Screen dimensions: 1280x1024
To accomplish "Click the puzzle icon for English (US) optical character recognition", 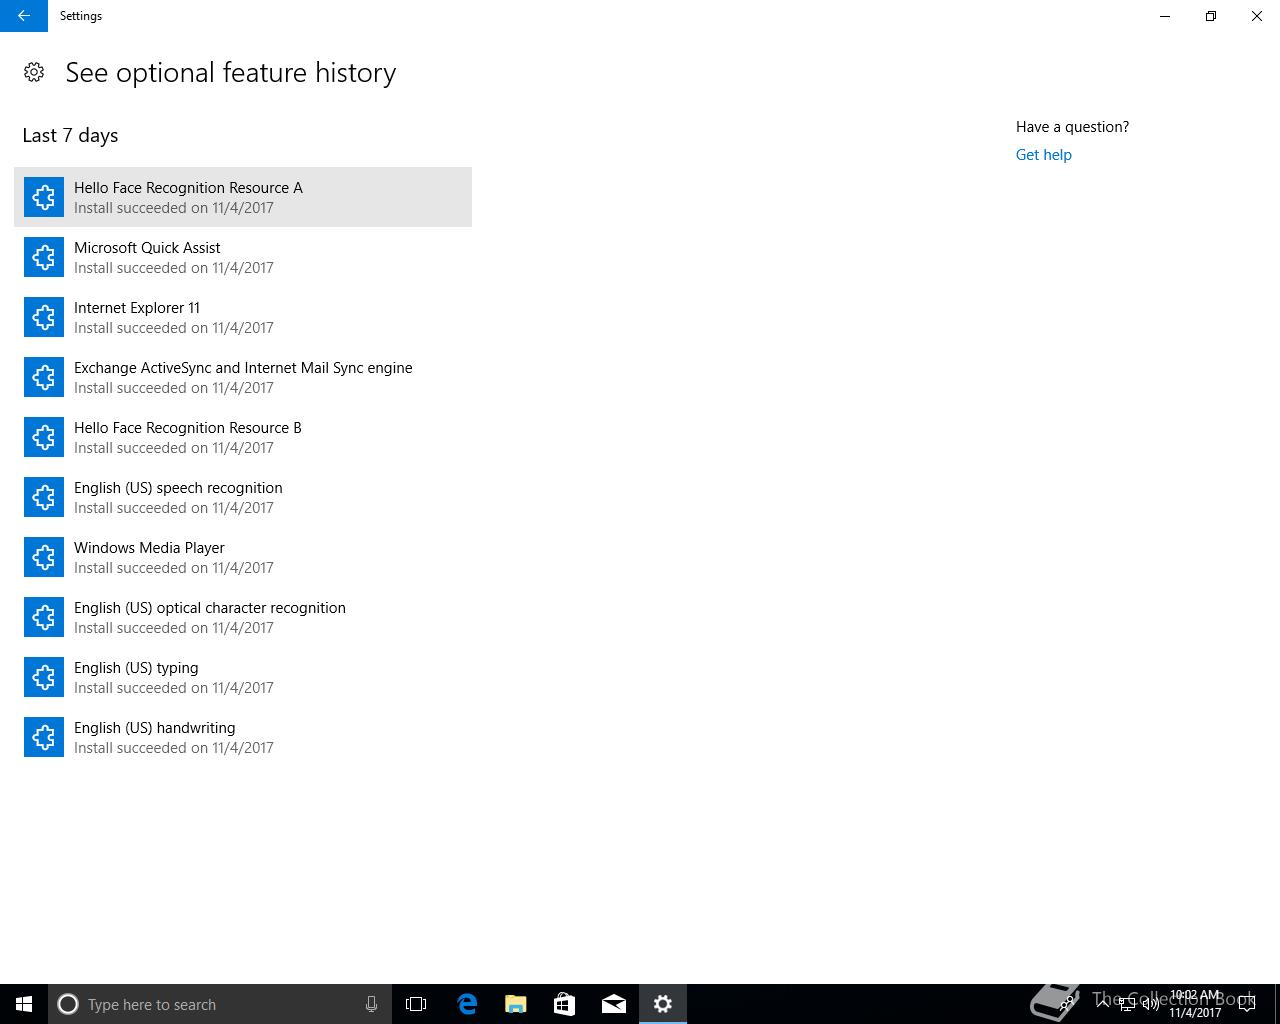I will (x=44, y=617).
